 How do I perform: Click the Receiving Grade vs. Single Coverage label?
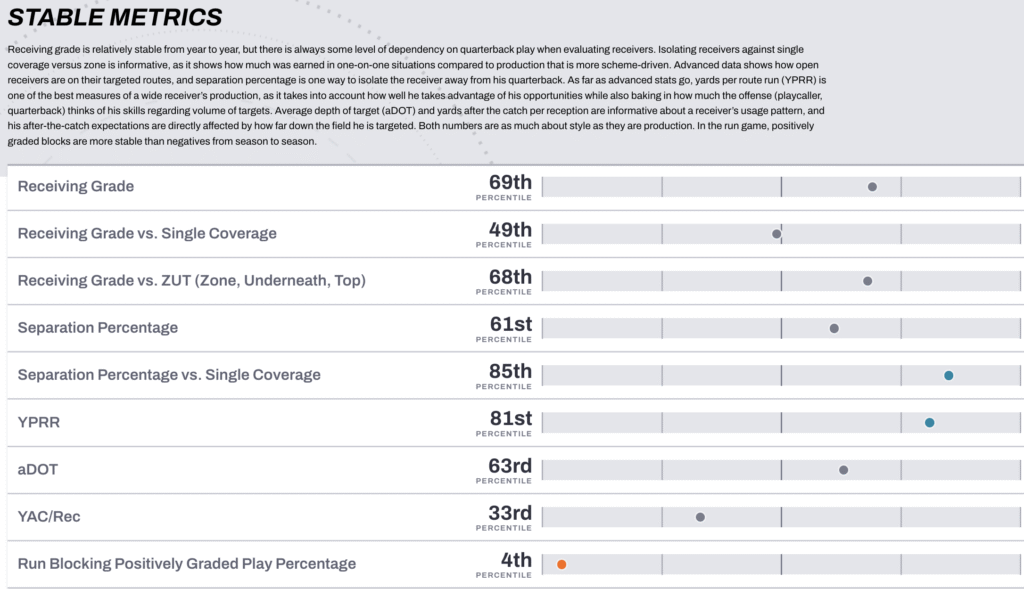147,233
